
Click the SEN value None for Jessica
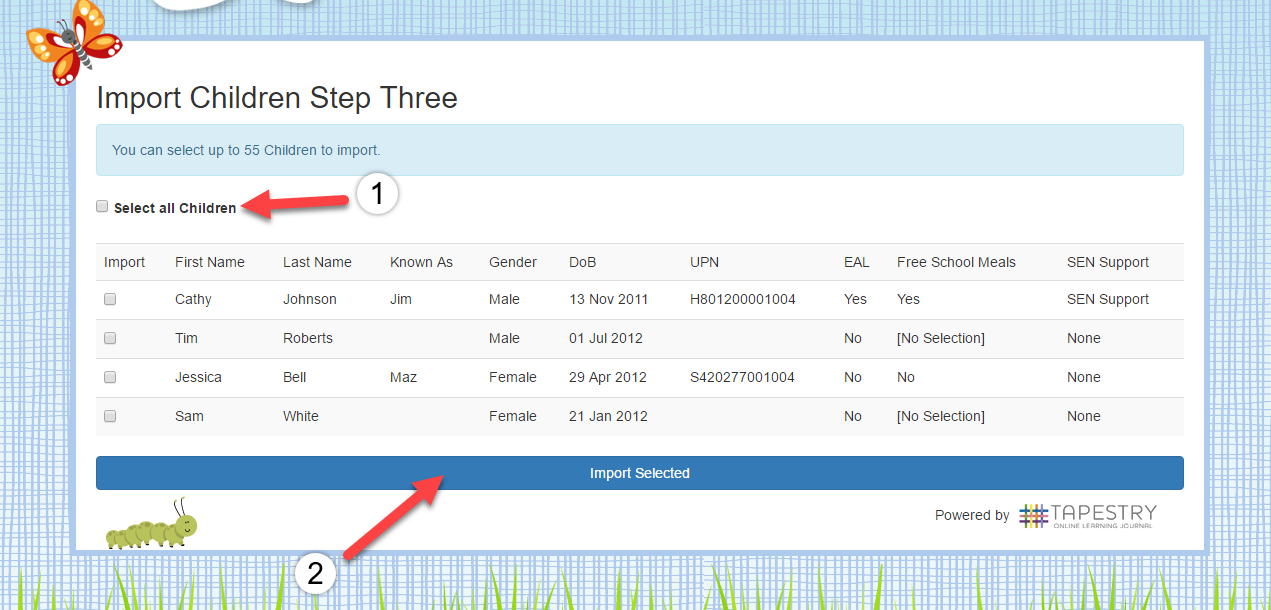pyautogui.click(x=1084, y=377)
